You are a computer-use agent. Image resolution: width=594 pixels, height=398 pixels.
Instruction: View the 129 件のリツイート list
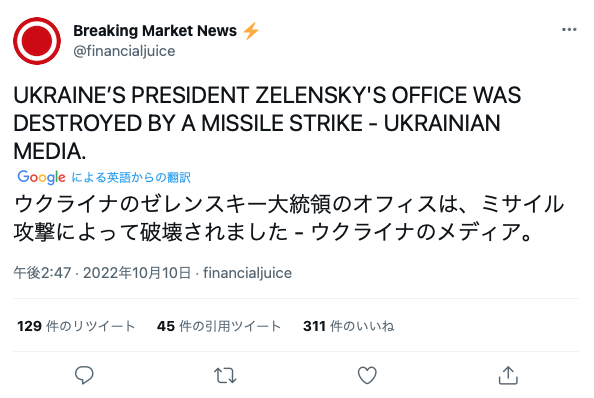pyautogui.click(x=76, y=326)
